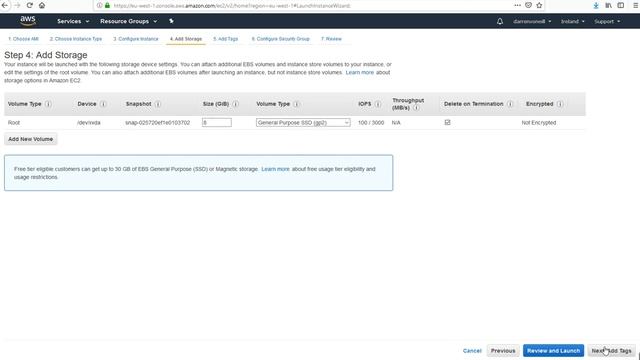This screenshot has width=640, height=360.
Task: Reload the page with the refresh icon
Action: pos(29,5)
